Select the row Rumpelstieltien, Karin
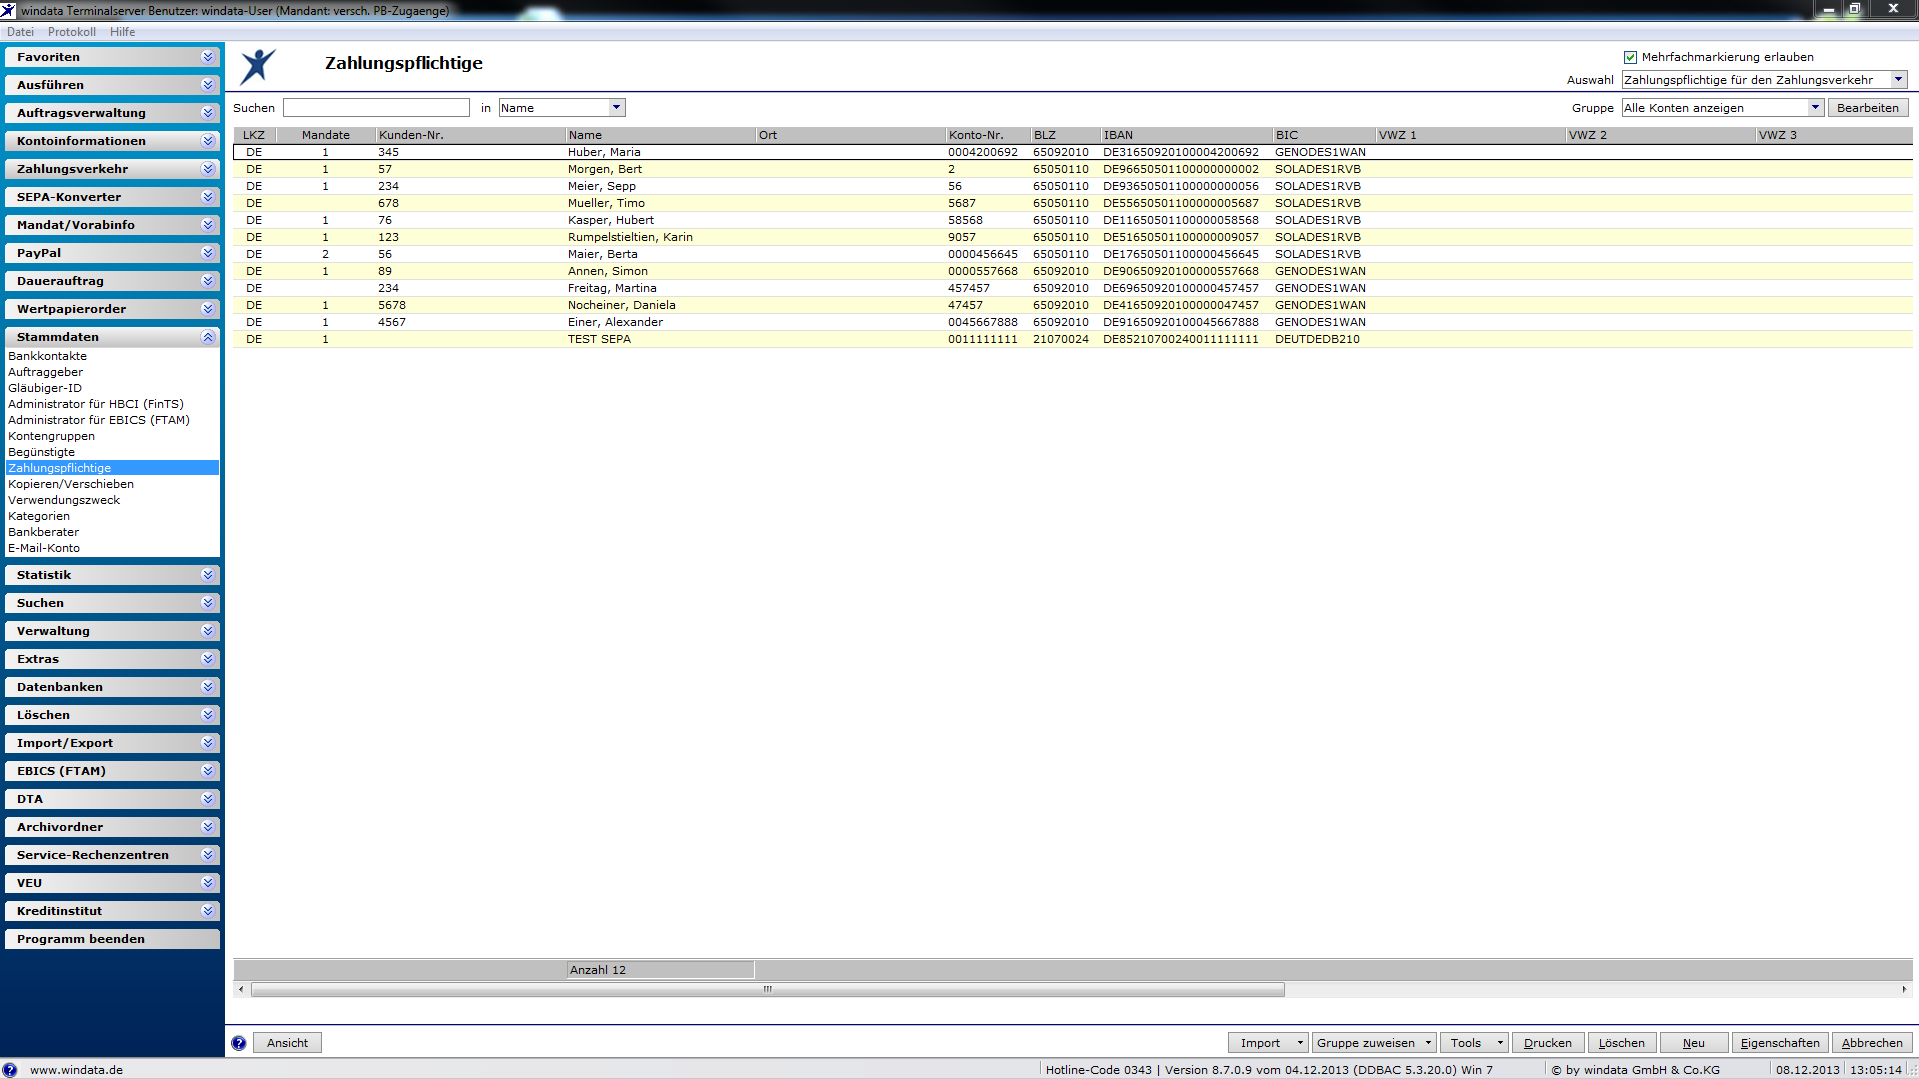 pyautogui.click(x=1073, y=237)
